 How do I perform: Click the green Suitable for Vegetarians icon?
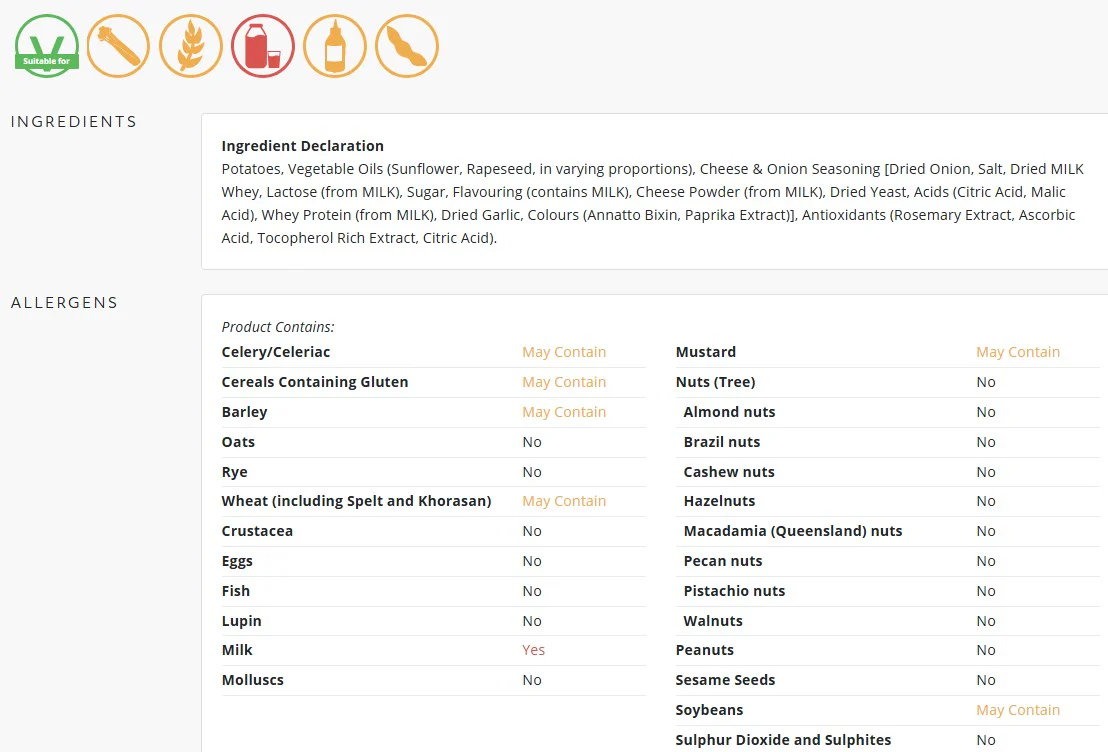click(x=47, y=46)
